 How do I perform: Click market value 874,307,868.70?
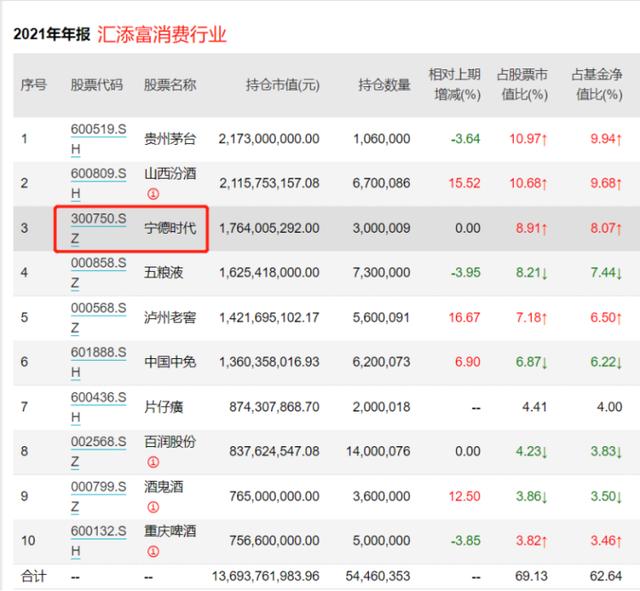pyautogui.click(x=274, y=407)
